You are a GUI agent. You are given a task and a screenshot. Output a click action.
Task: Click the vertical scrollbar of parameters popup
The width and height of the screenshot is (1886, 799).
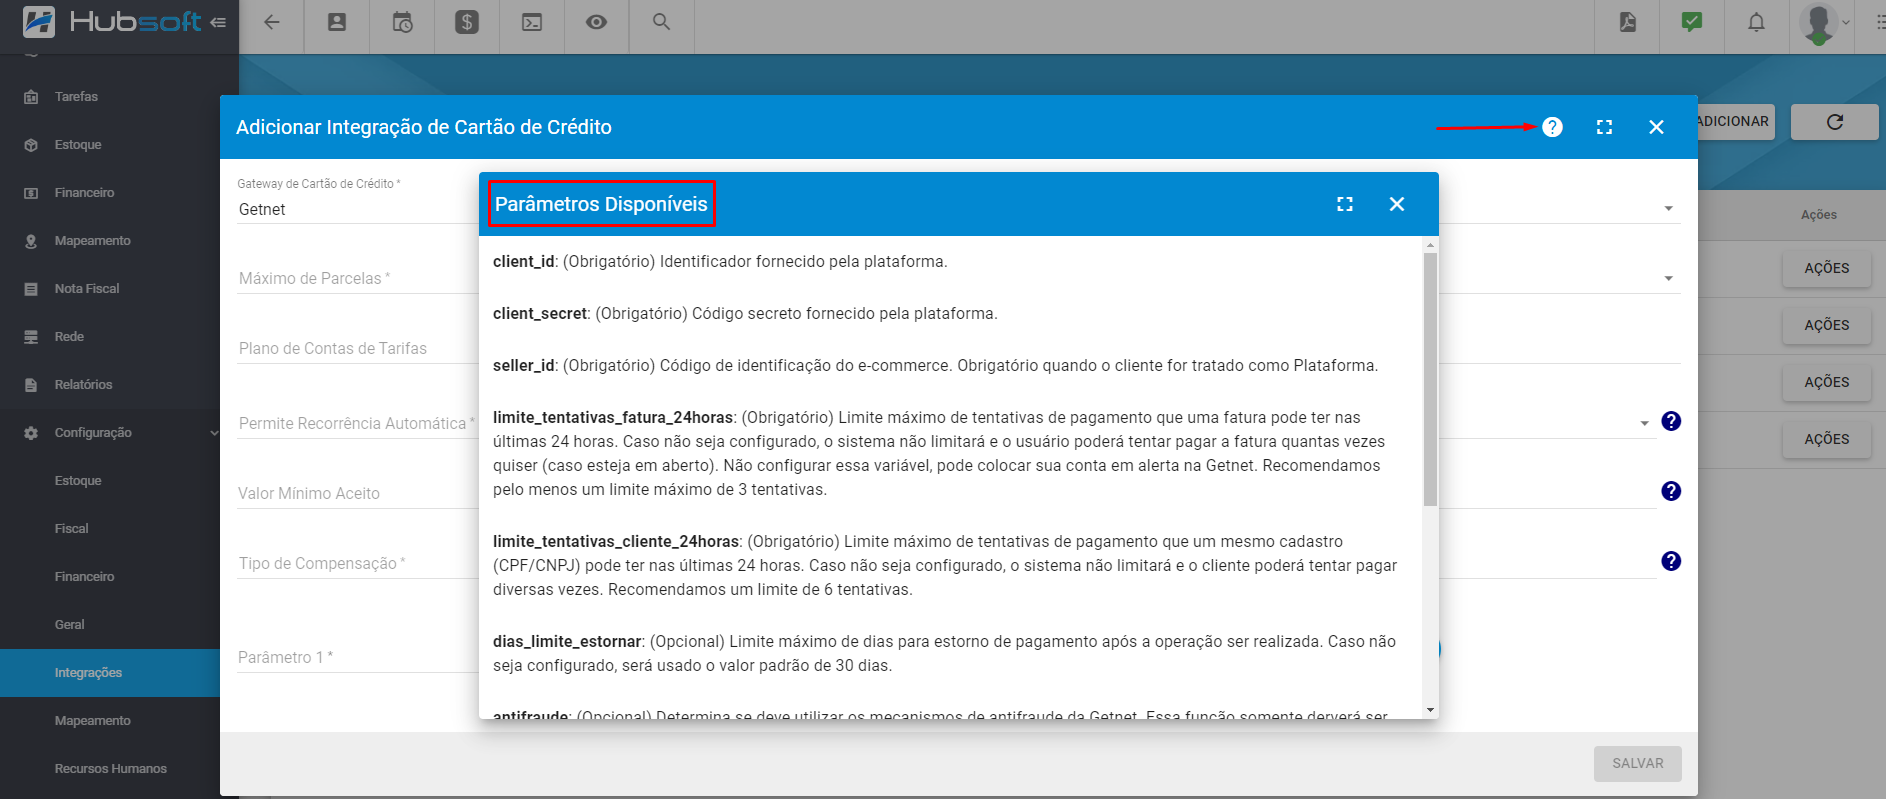click(1430, 379)
